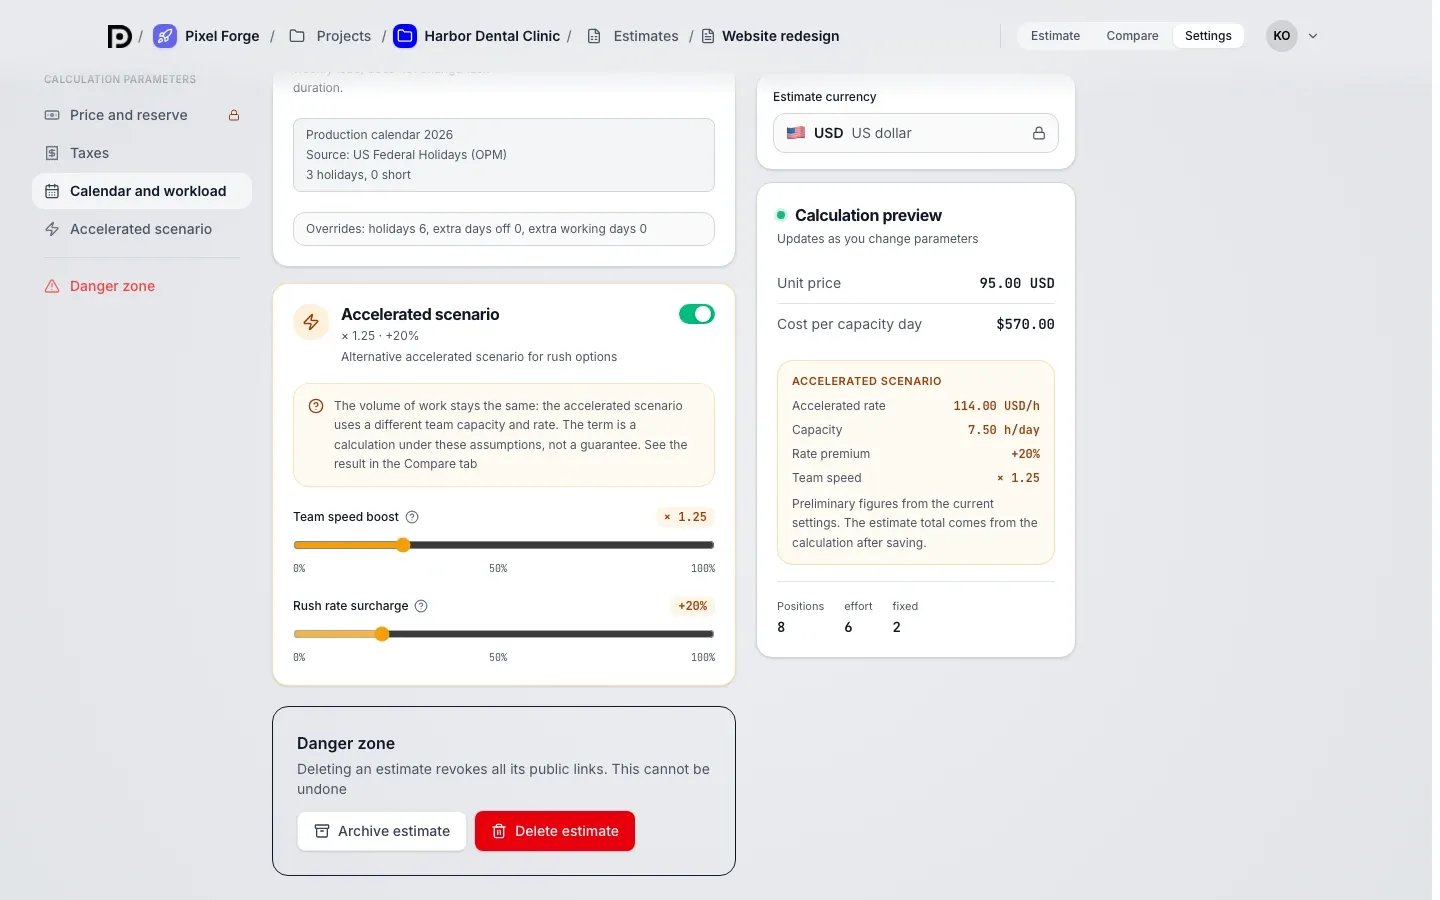Click the lightning icon beside Accelerated scenario in sidebar
The width and height of the screenshot is (1440, 900).
[52, 229]
